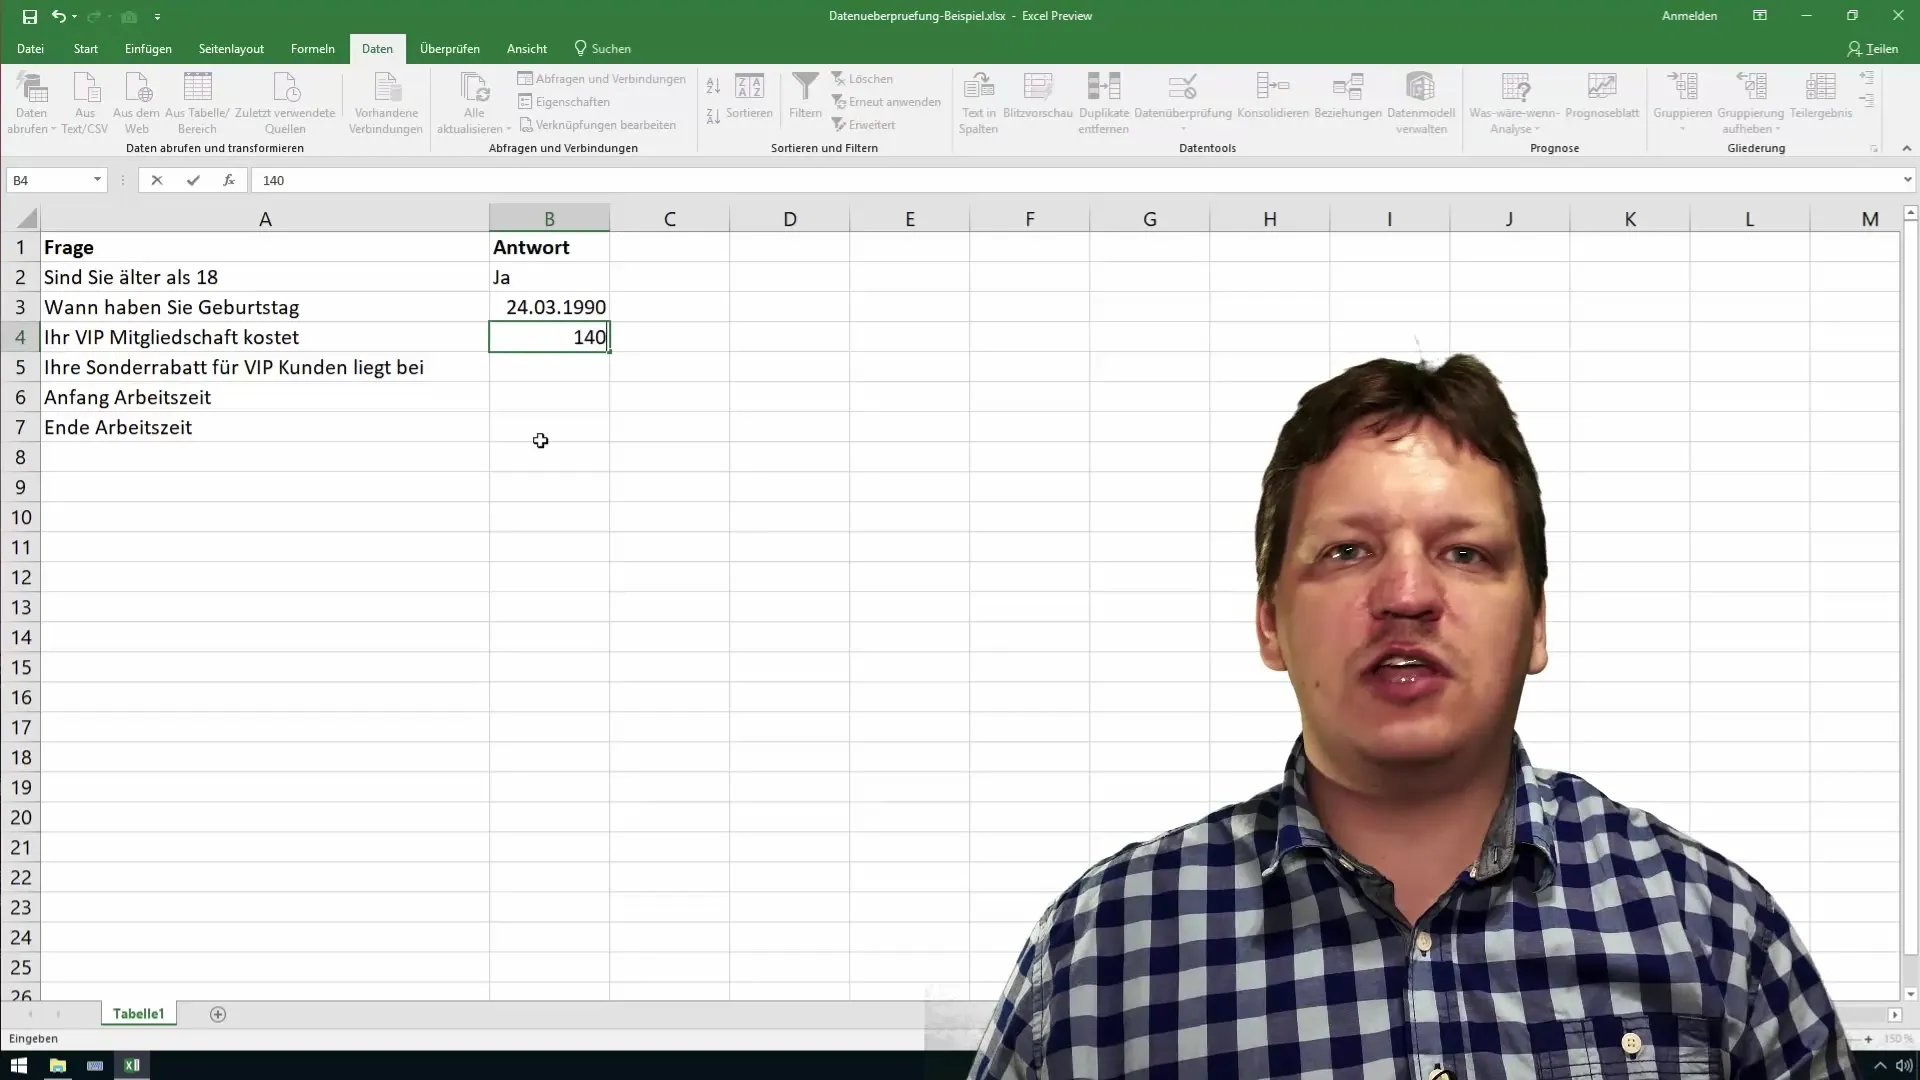Screen dimensions: 1920x1080
Task: Click Verknüpfungen bearbeiten button
Action: click(598, 125)
